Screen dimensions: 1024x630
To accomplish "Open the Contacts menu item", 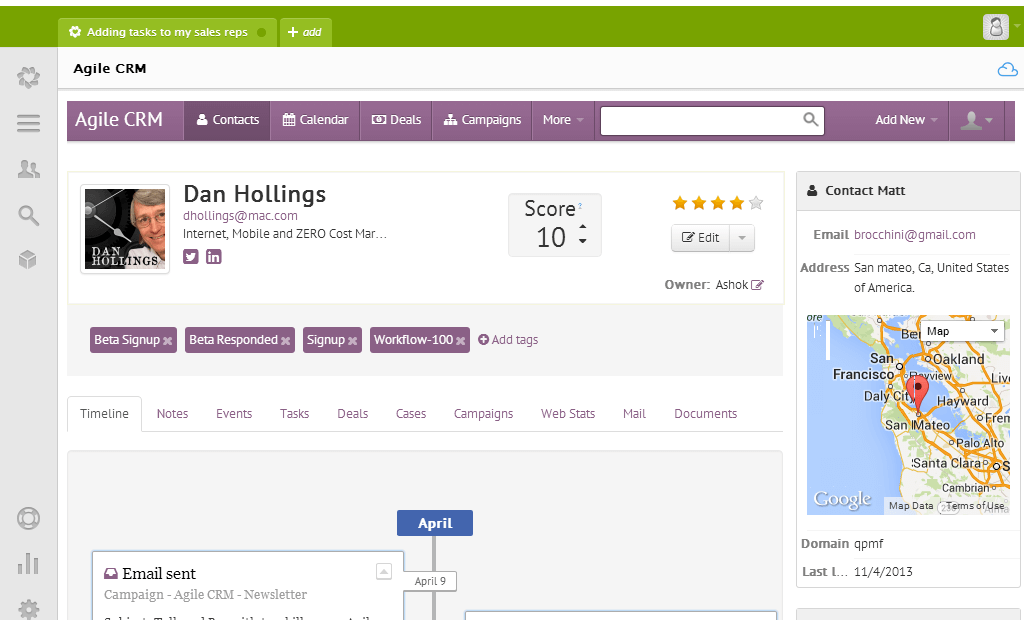I will tap(227, 120).
